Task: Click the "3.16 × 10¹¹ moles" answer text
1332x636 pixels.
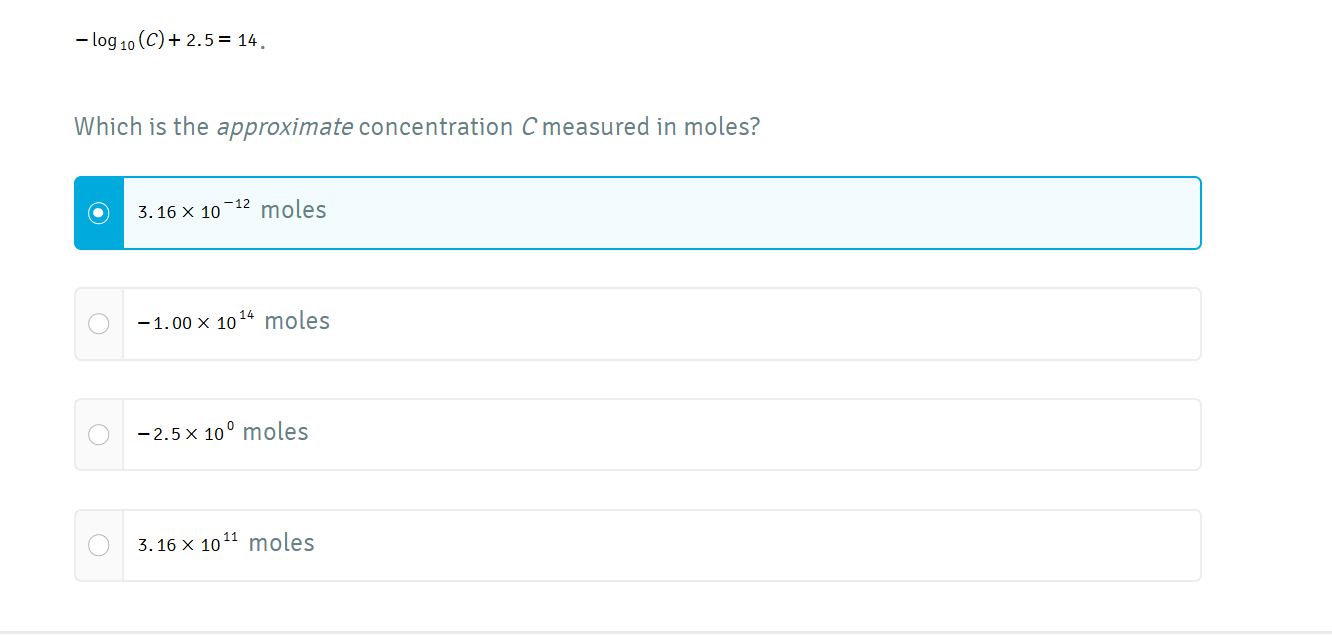Action: pyautogui.click(x=226, y=544)
